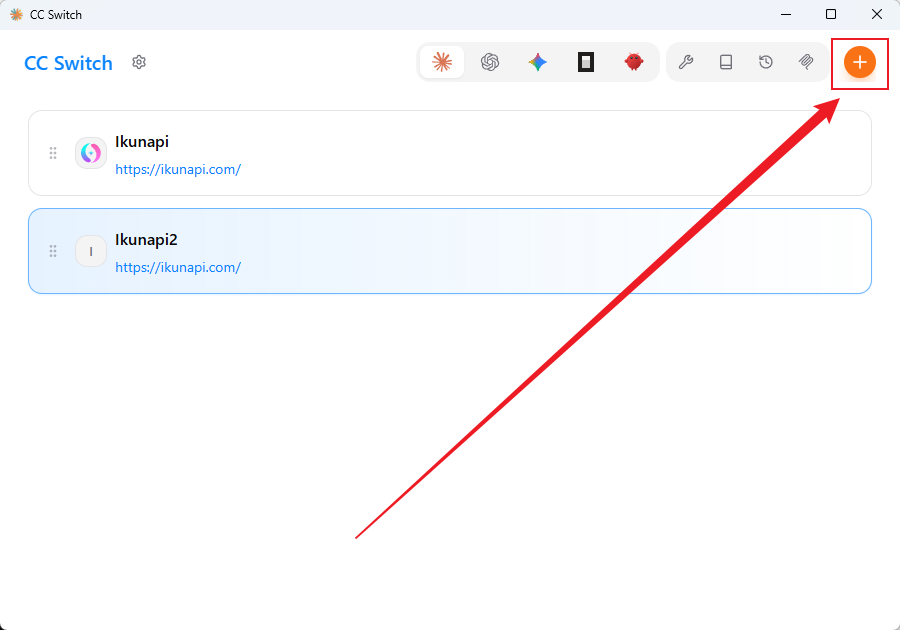Maximize the CC Switch window
Image resolution: width=900 pixels, height=630 pixels.
[x=831, y=14]
